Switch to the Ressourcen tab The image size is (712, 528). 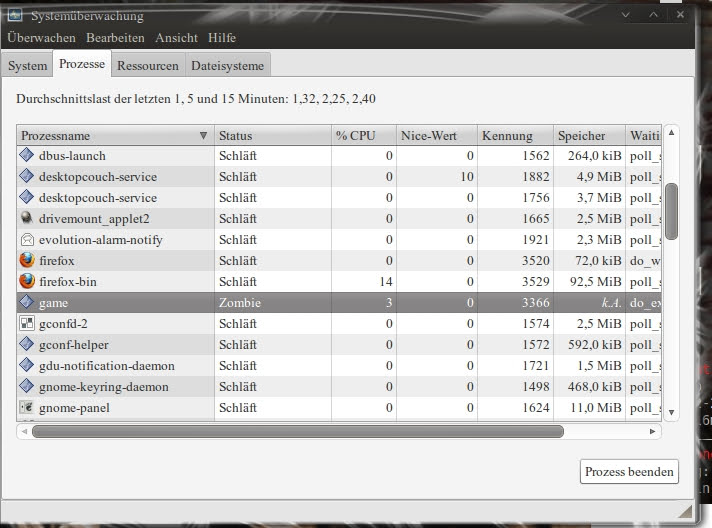[148, 66]
